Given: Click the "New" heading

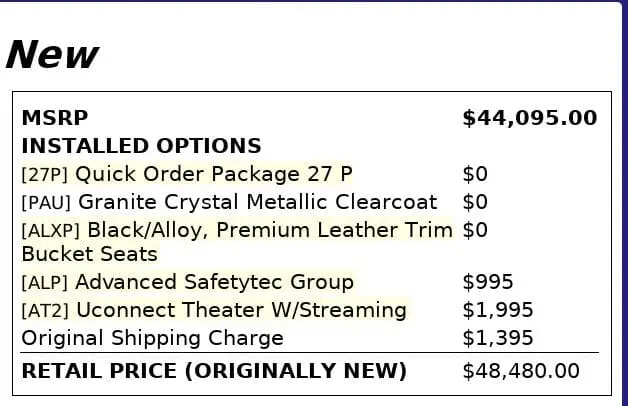Looking at the screenshot, I should click(52, 54).
